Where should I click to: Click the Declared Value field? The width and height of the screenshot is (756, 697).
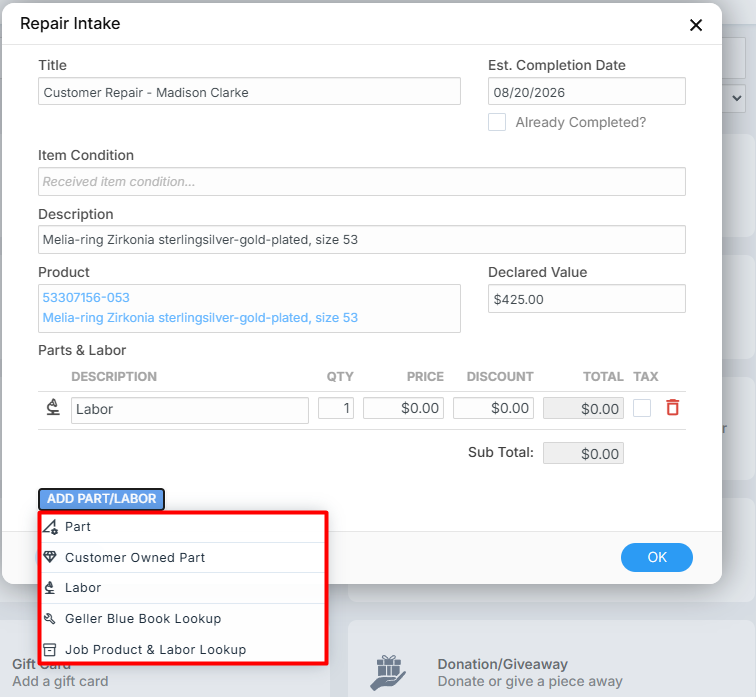click(586, 299)
